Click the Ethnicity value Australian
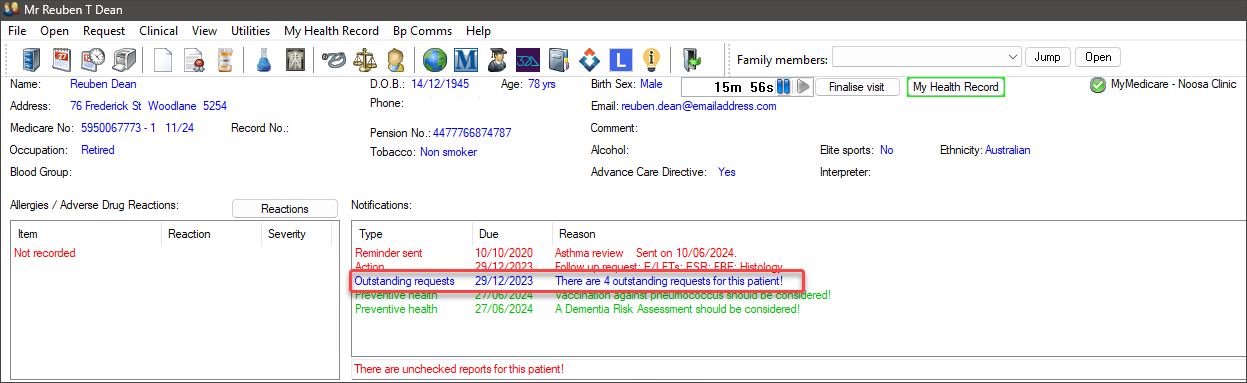This screenshot has height=383, width=1247. coord(1008,150)
